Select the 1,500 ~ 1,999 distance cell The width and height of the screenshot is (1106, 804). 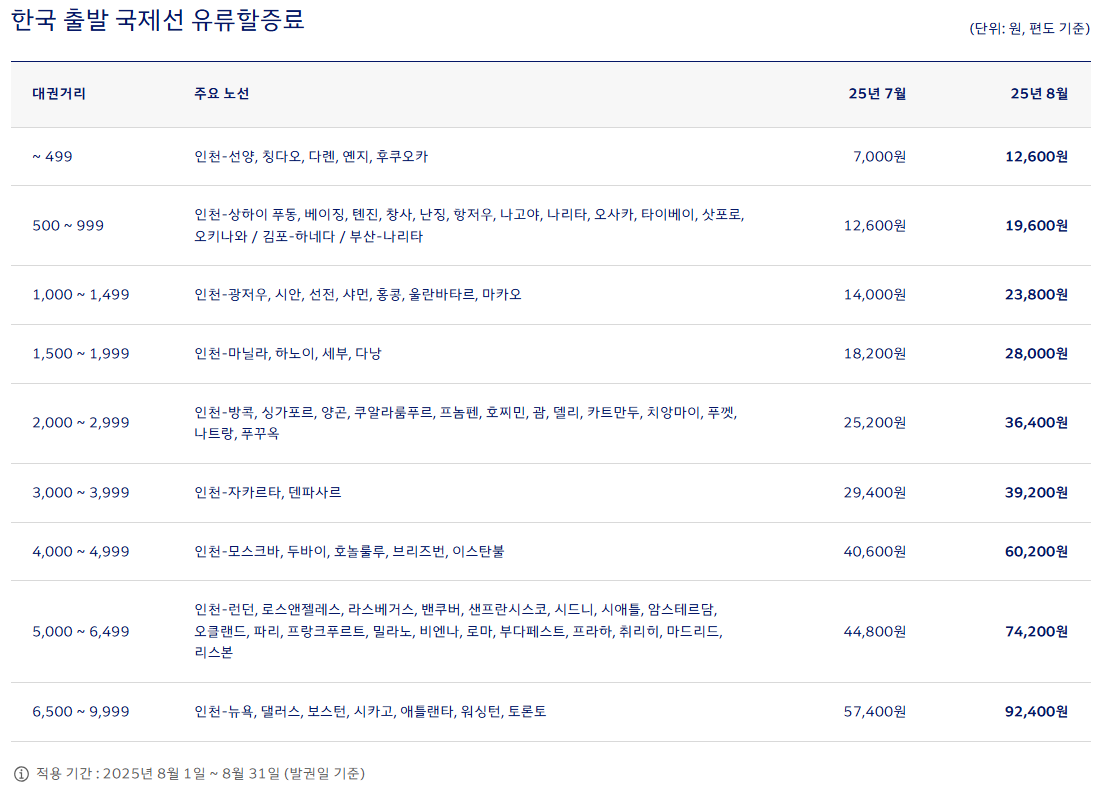pyautogui.click(x=81, y=354)
